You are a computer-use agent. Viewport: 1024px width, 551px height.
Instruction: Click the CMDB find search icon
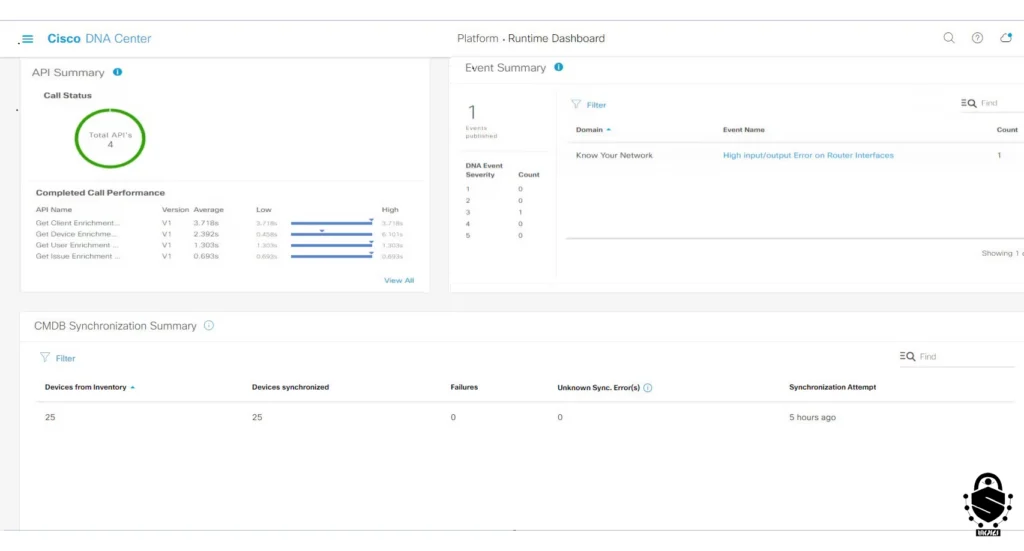907,356
